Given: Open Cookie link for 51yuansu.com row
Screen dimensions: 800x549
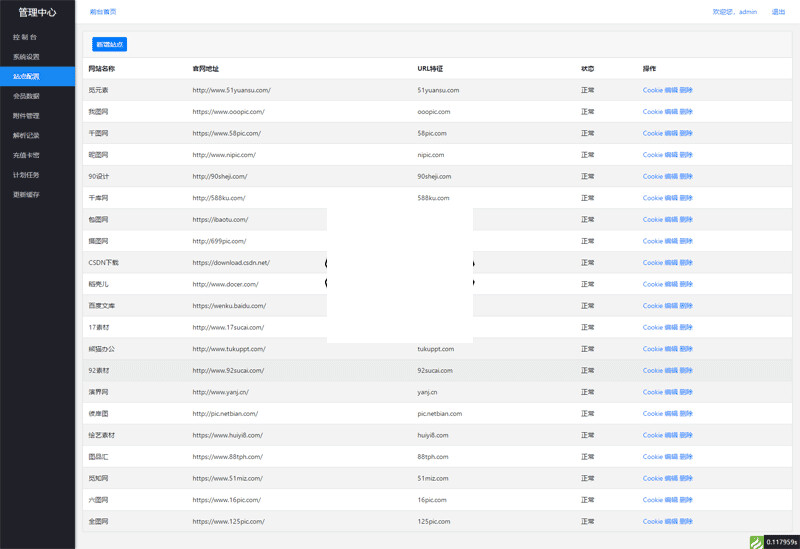Looking at the screenshot, I should (x=653, y=90).
